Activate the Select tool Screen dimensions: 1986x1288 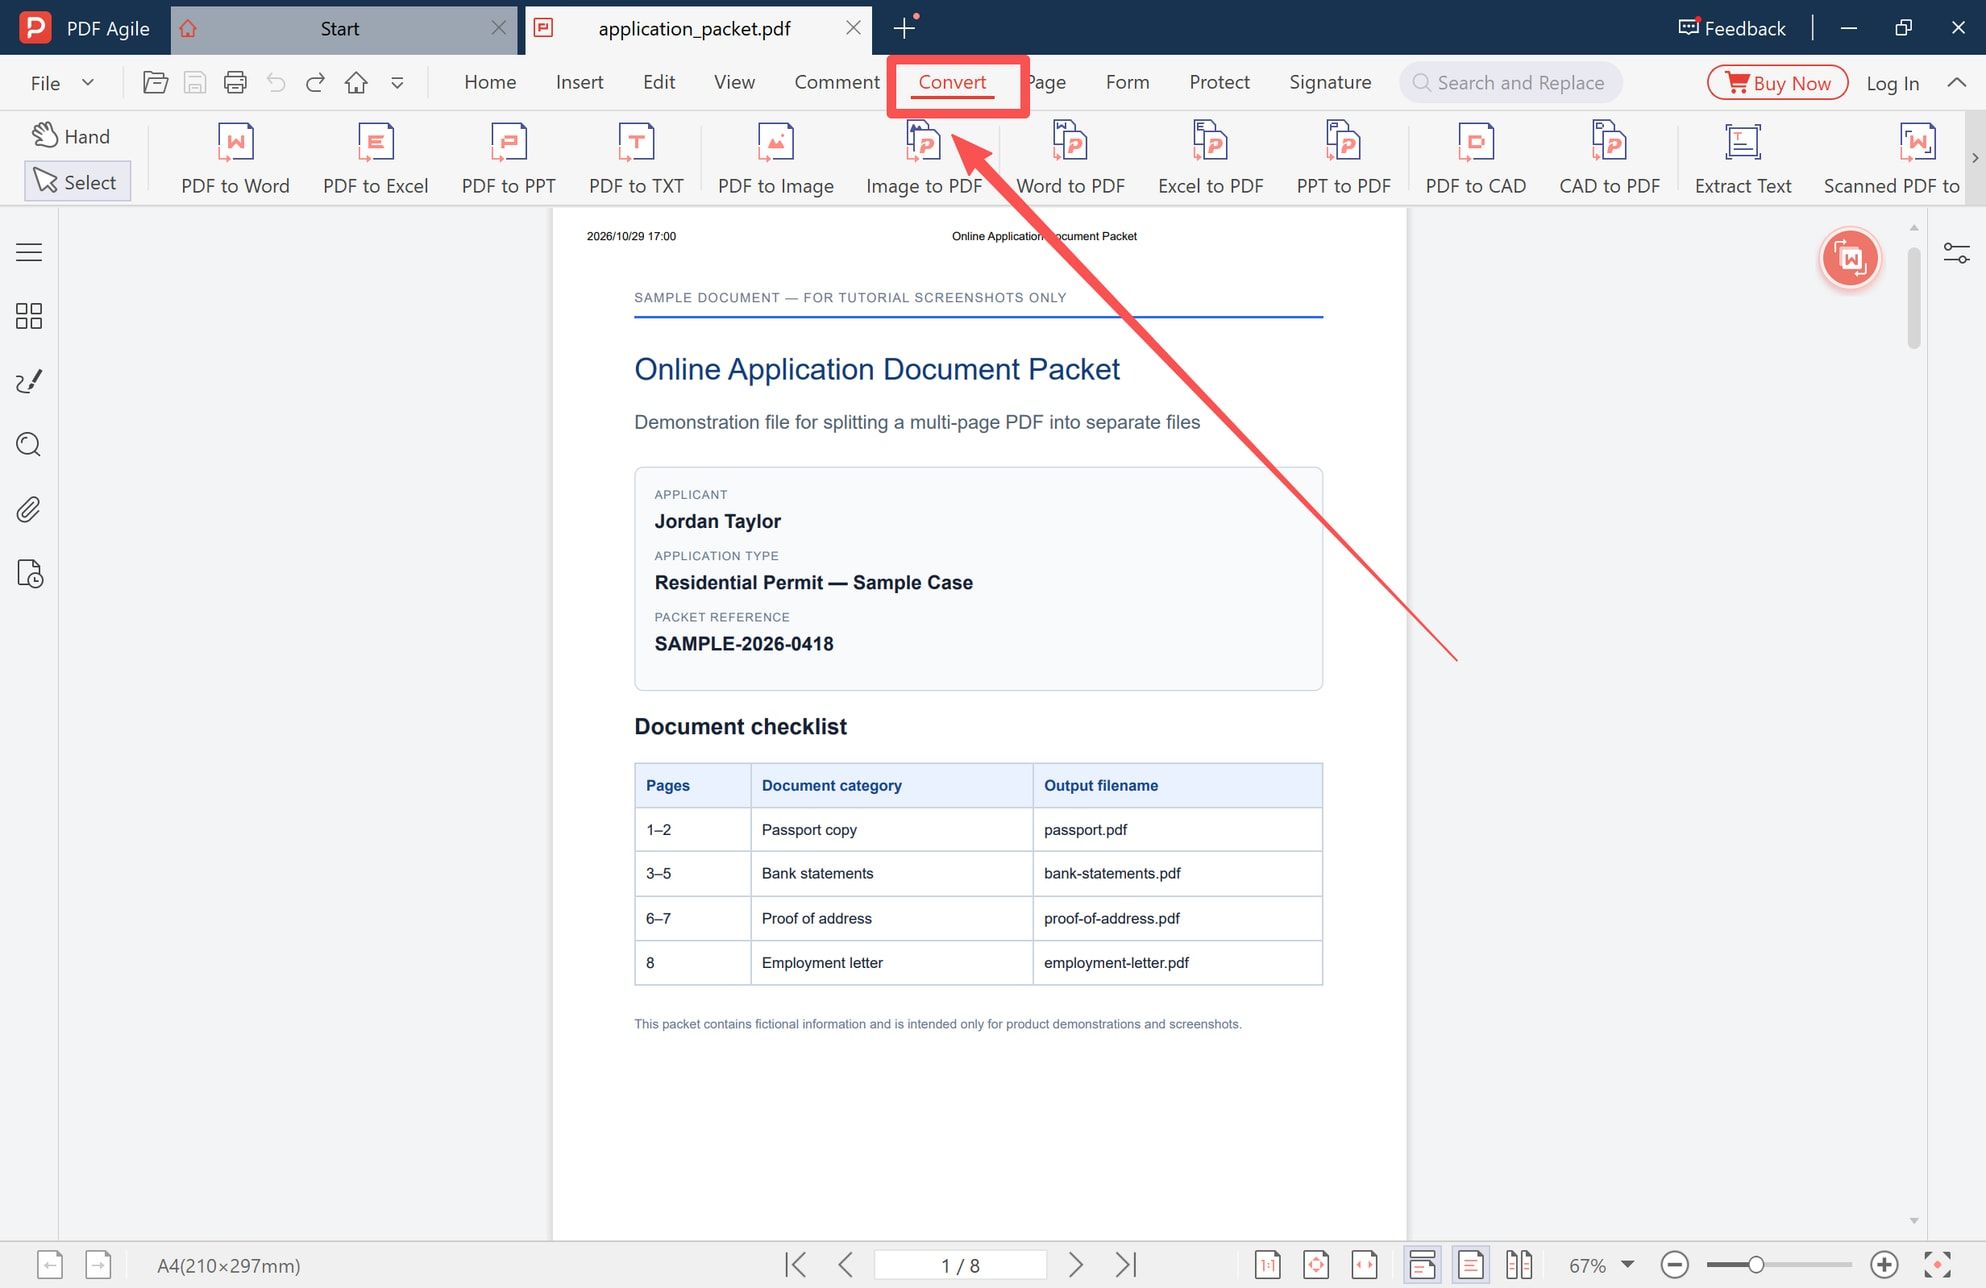77,182
